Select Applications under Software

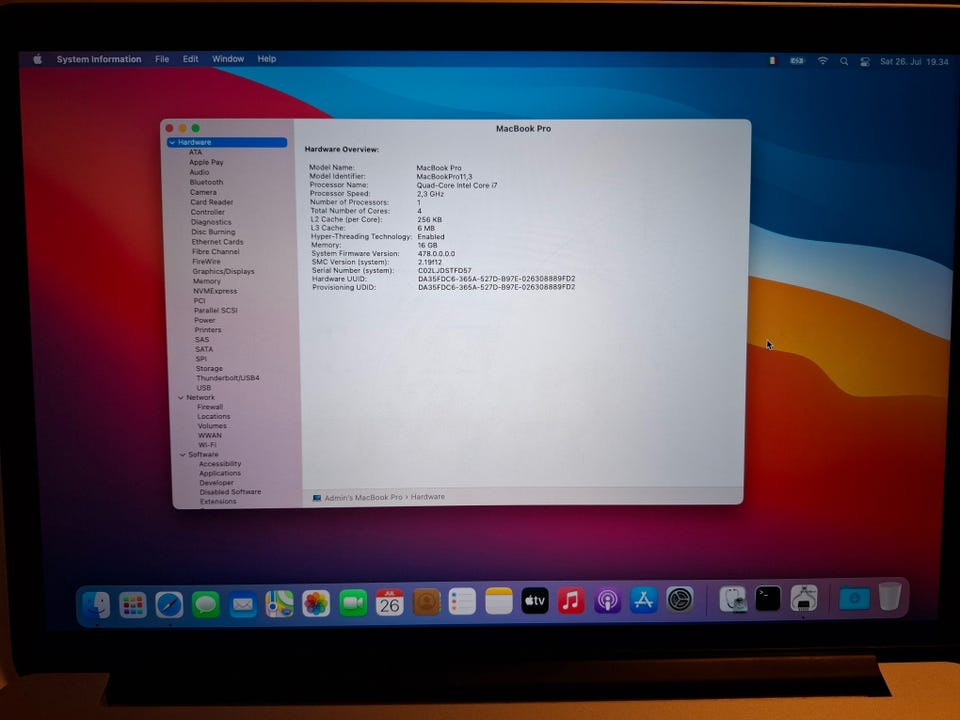click(x=219, y=473)
